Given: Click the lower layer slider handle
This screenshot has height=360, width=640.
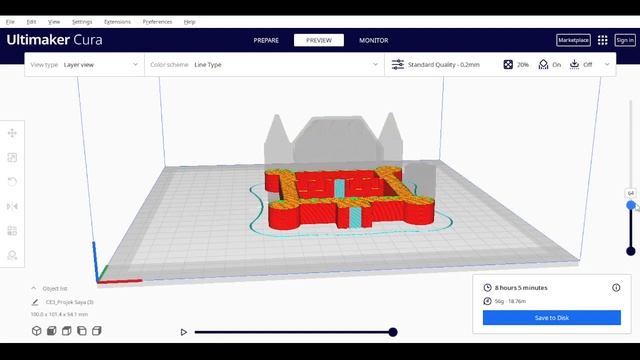Looking at the screenshot, I should pos(631,251).
